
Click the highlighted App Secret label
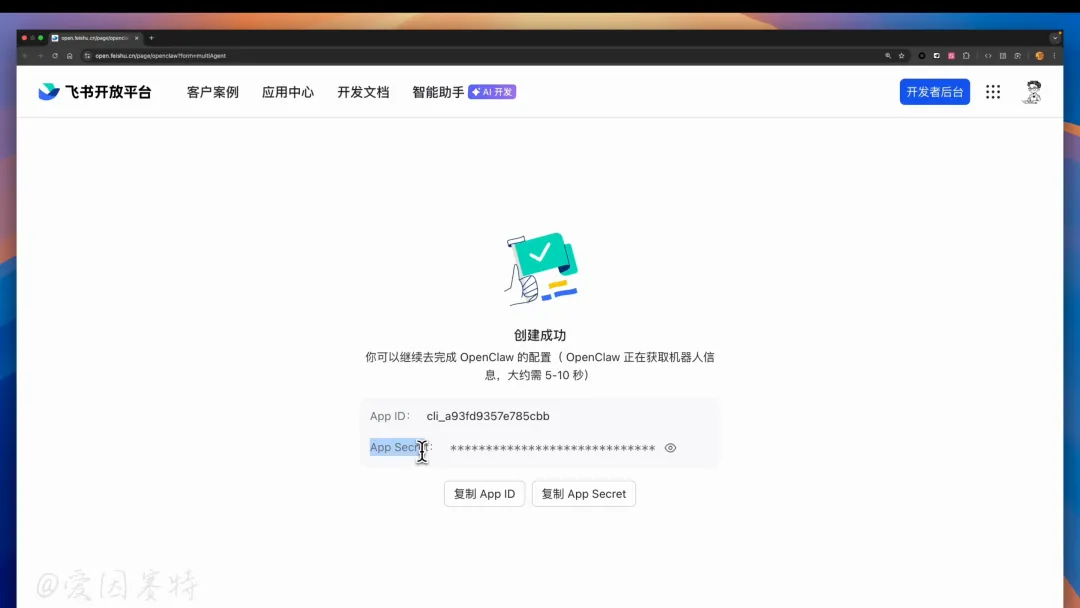[401, 448]
